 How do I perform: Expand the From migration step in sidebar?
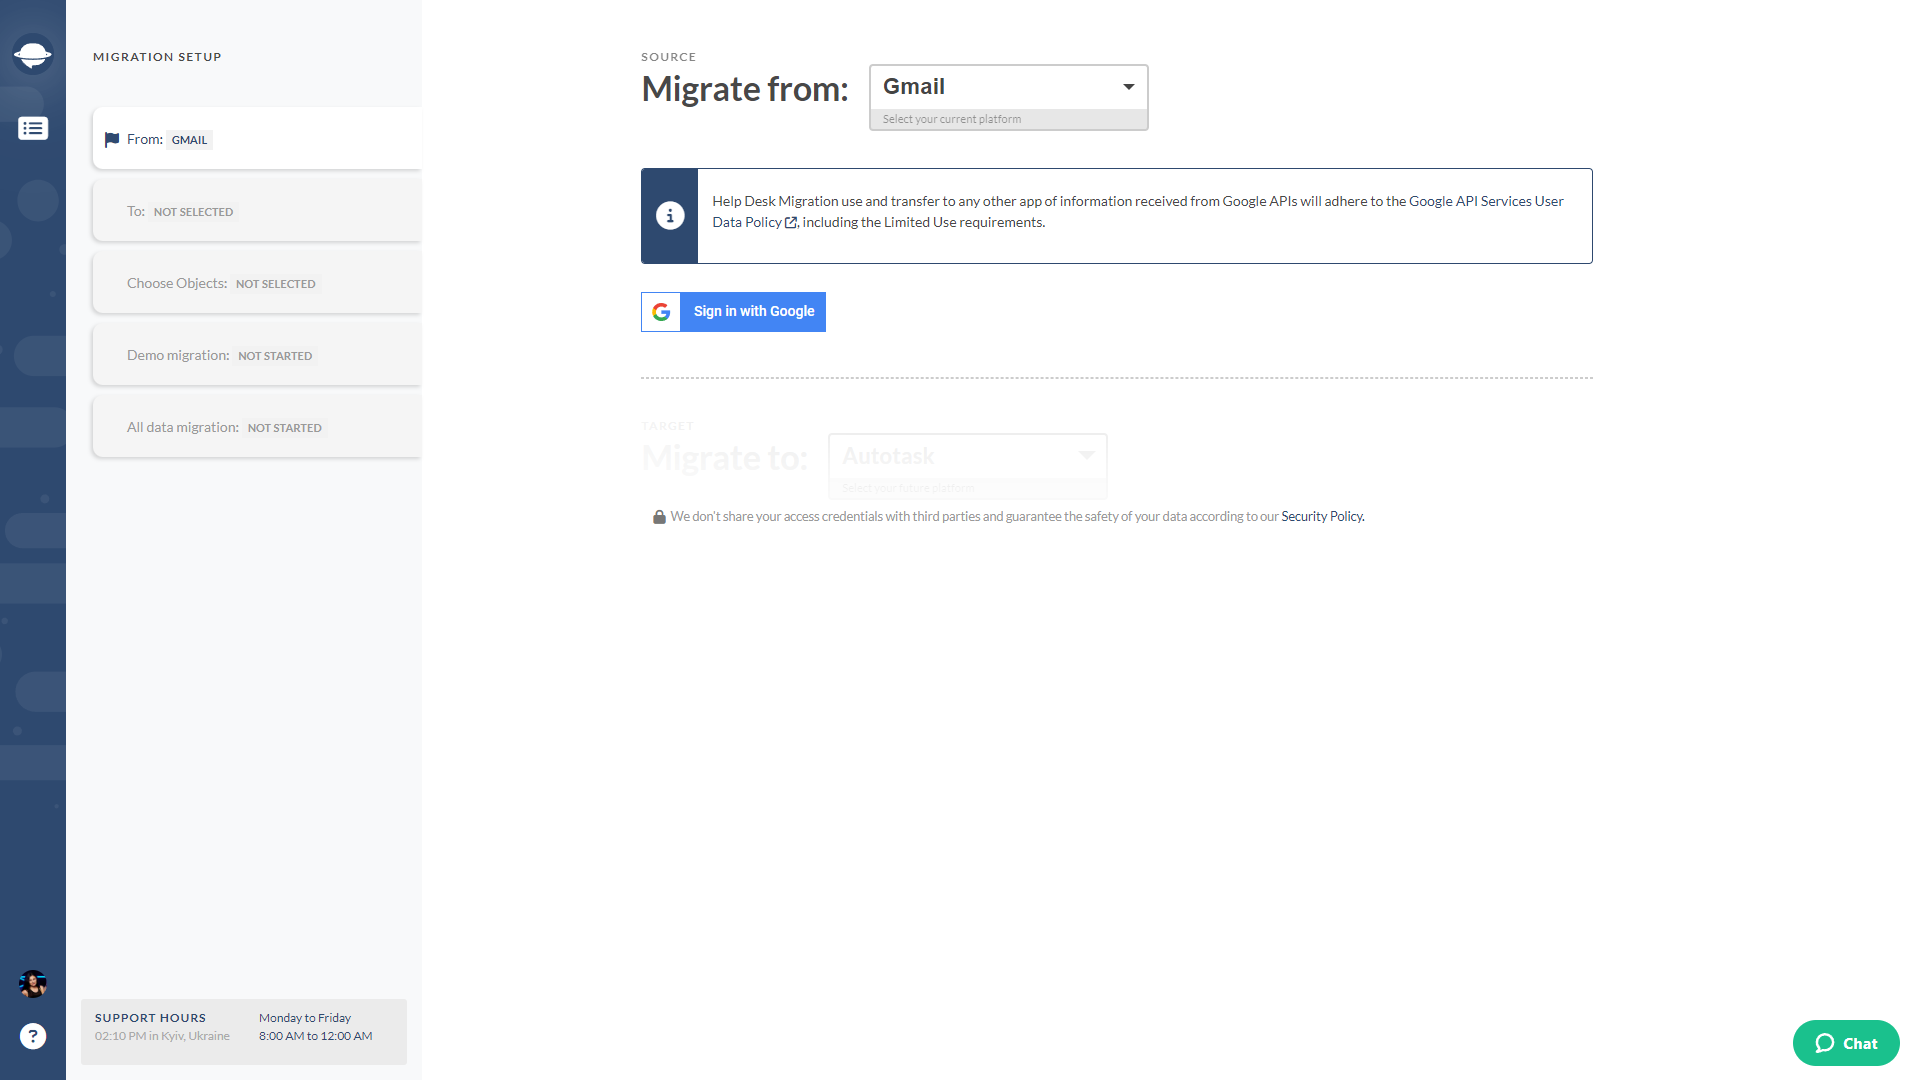pyautogui.click(x=256, y=138)
